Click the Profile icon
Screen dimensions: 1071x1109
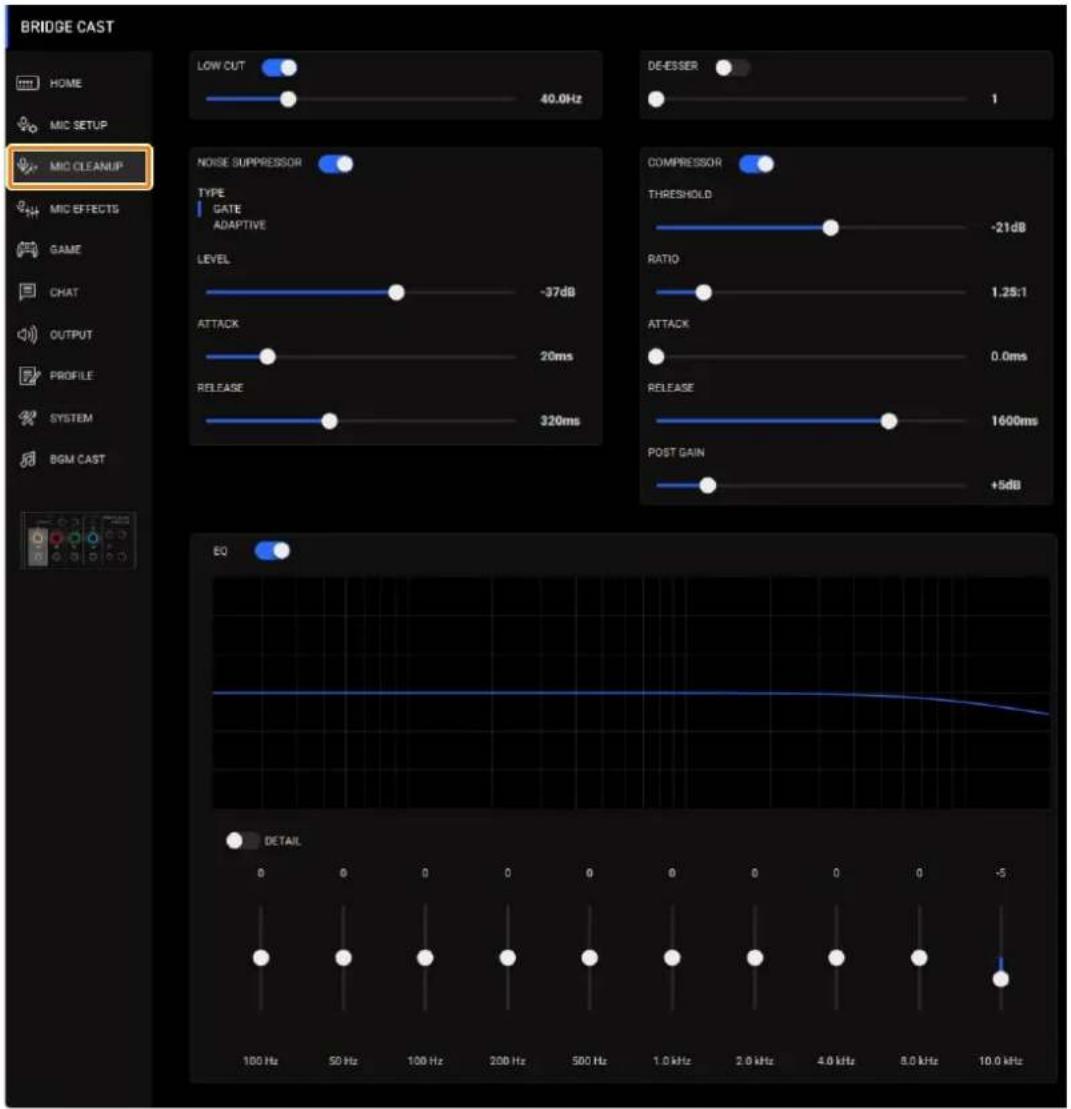pyautogui.click(x=29, y=376)
